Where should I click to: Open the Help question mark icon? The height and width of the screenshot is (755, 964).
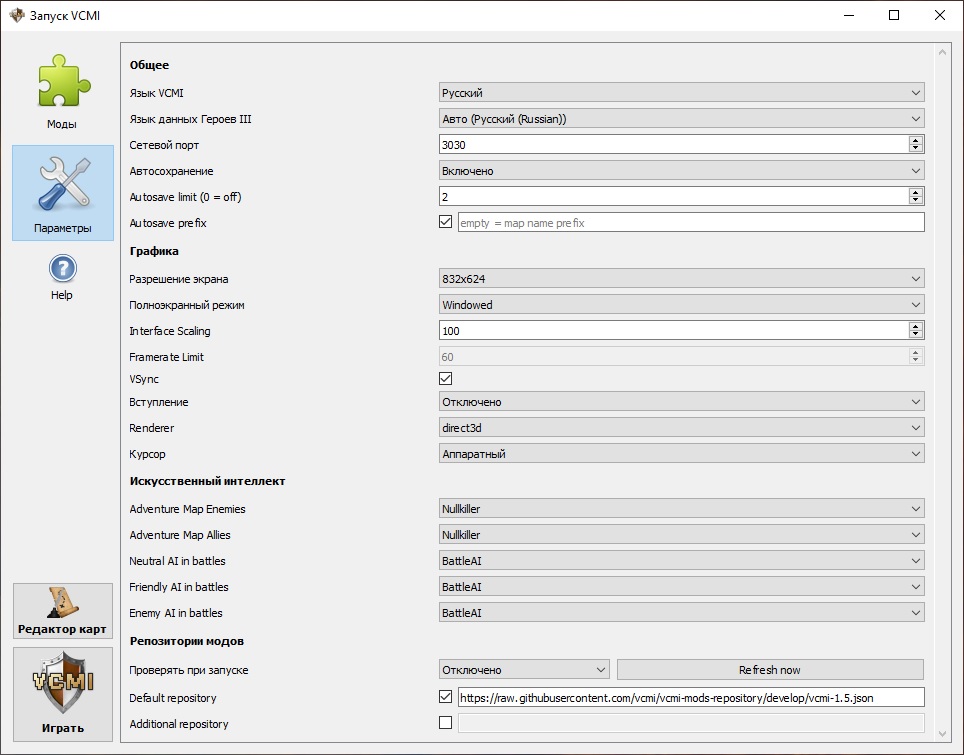(63, 269)
